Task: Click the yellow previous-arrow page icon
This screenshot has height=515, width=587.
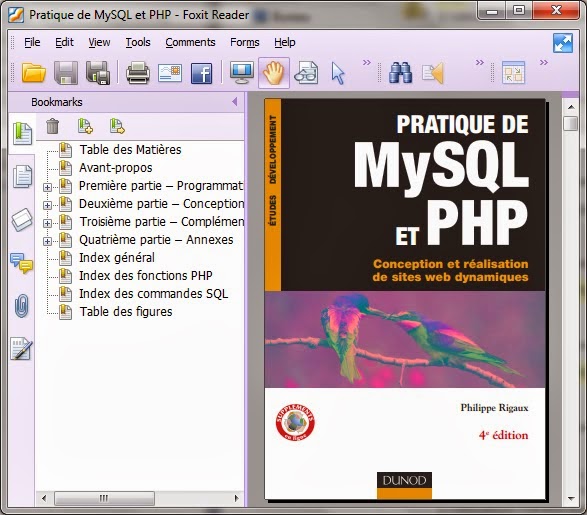Action: (433, 73)
